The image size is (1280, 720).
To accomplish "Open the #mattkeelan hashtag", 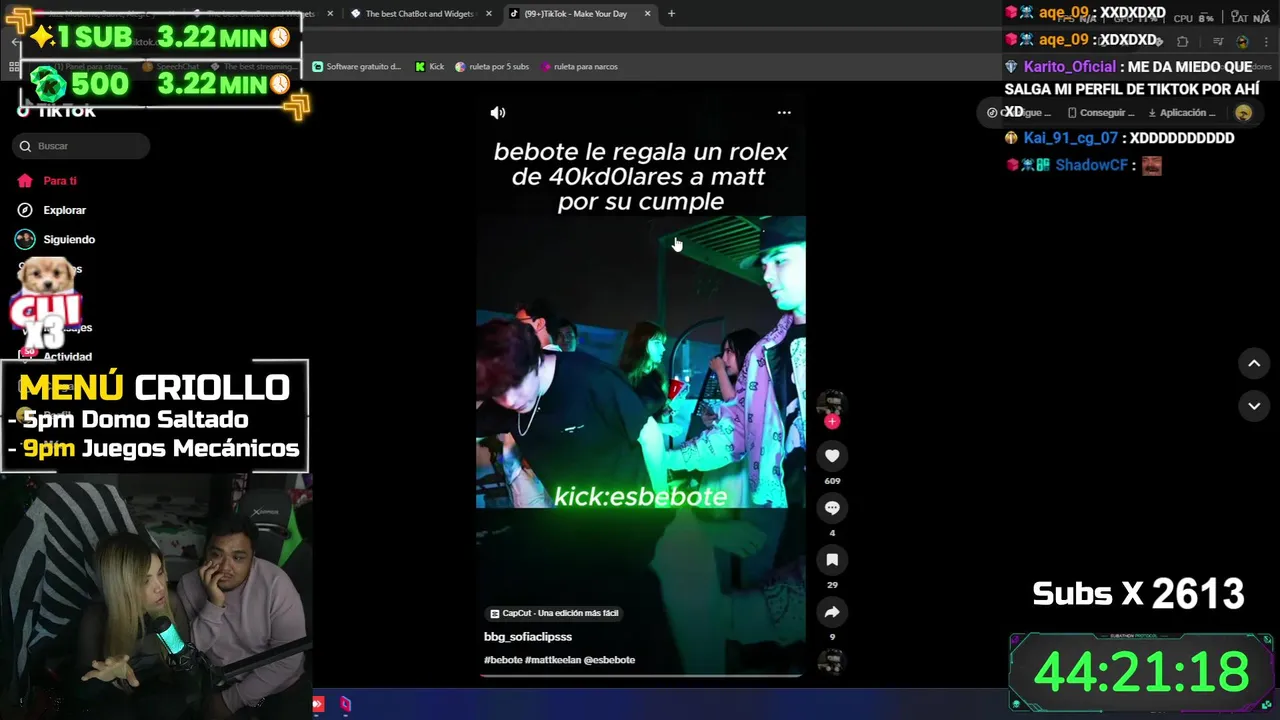I will (x=552, y=660).
